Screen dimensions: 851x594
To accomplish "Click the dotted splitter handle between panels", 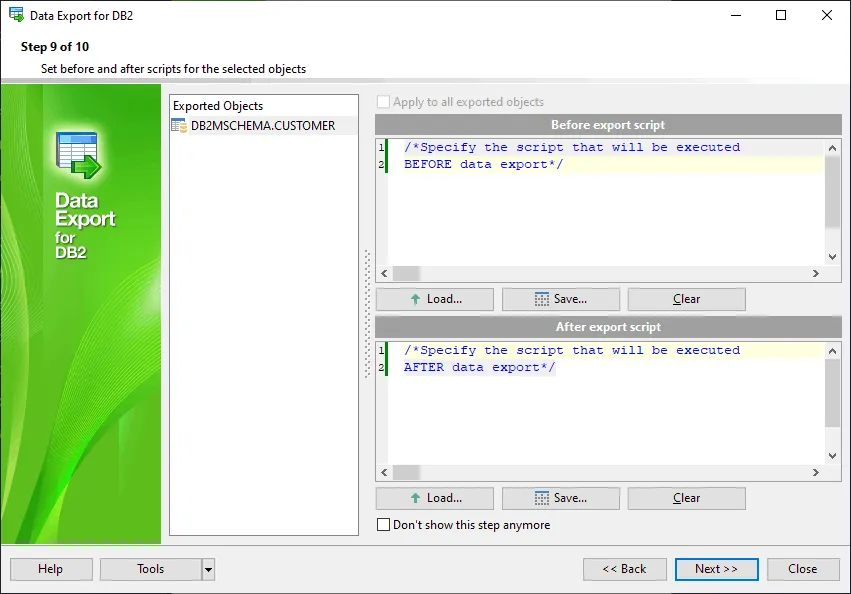I will tap(367, 314).
